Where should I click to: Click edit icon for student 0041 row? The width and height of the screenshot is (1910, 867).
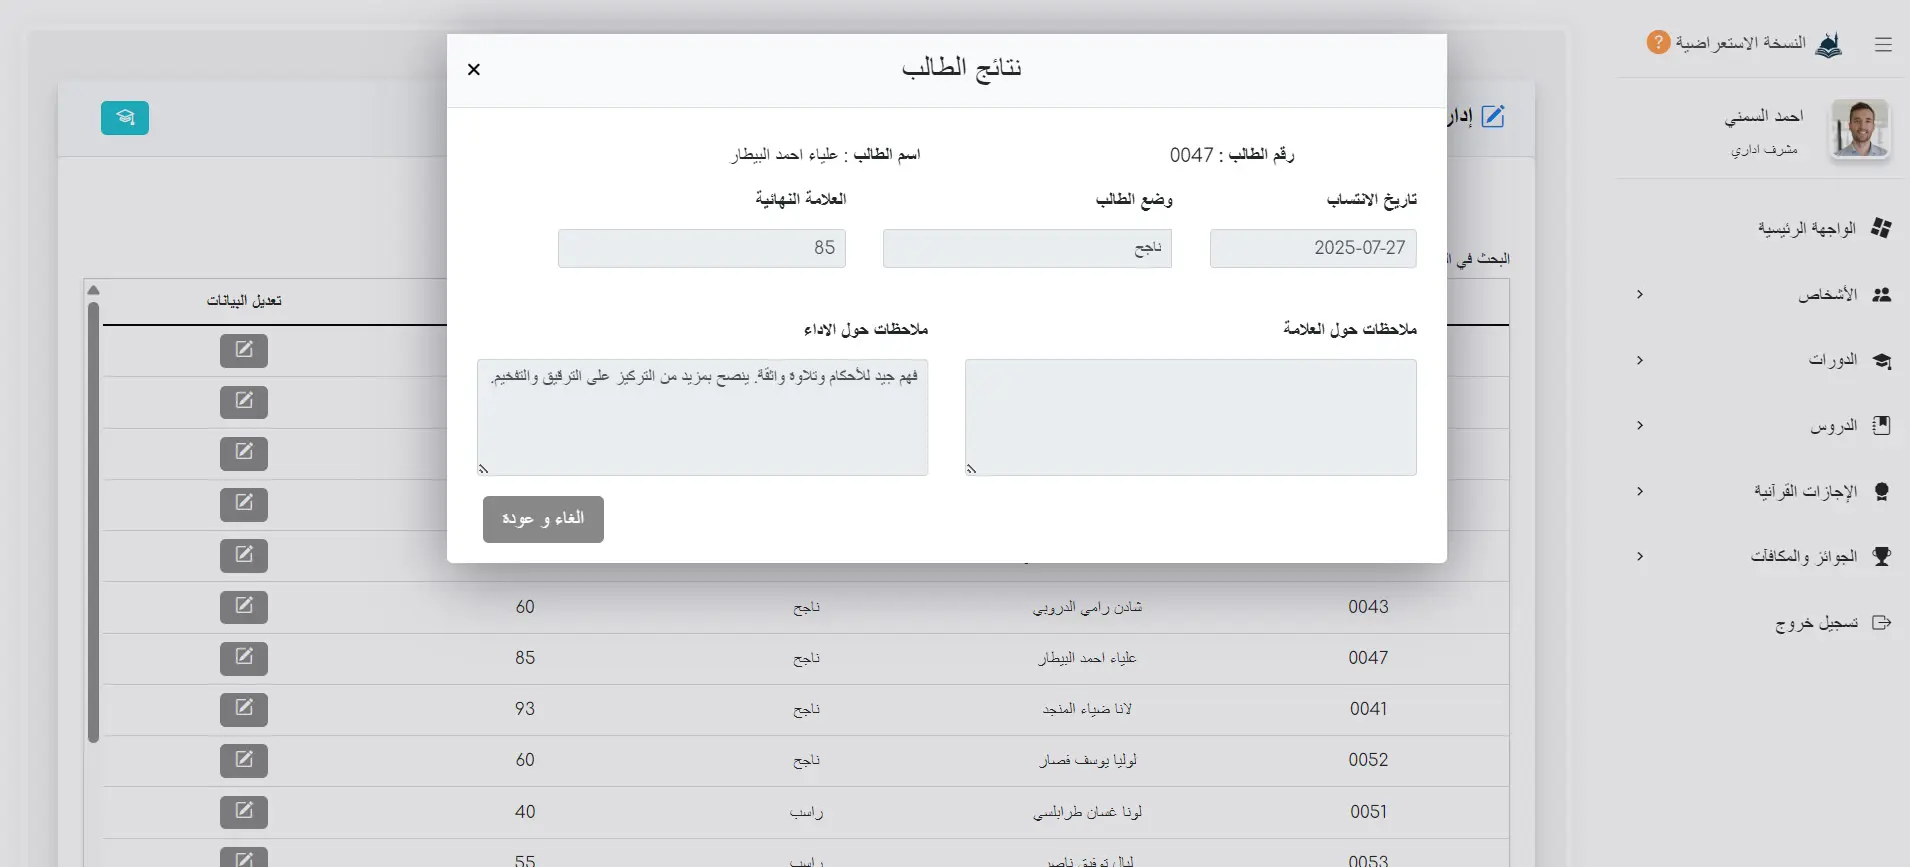pos(244,709)
